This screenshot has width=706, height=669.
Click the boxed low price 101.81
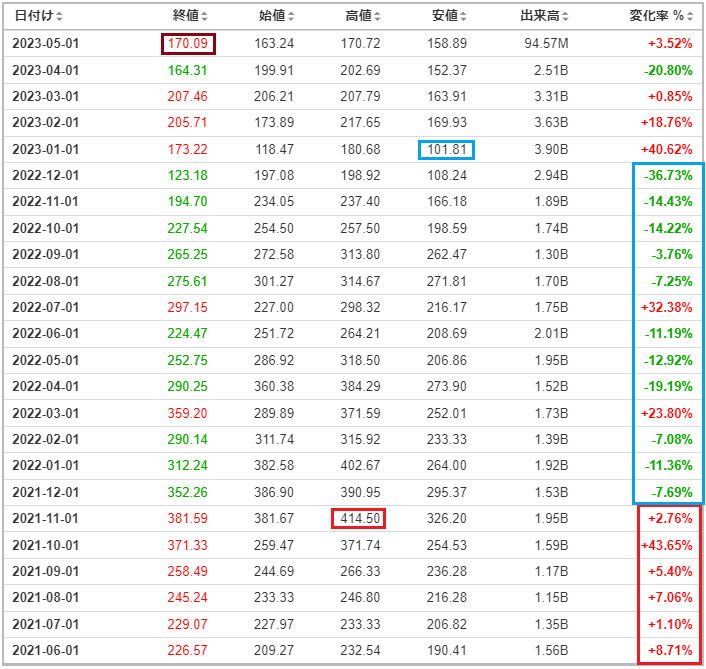446,149
